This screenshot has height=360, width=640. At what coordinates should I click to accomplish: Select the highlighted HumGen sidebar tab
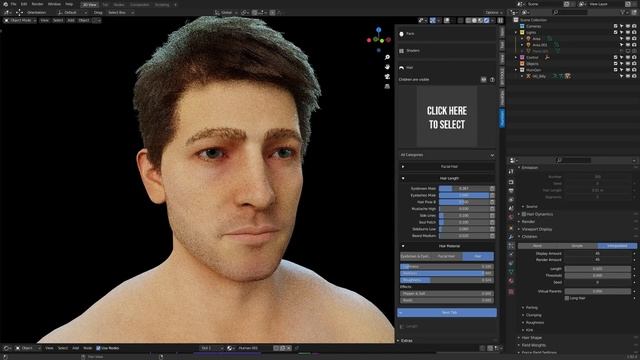[x=502, y=118]
